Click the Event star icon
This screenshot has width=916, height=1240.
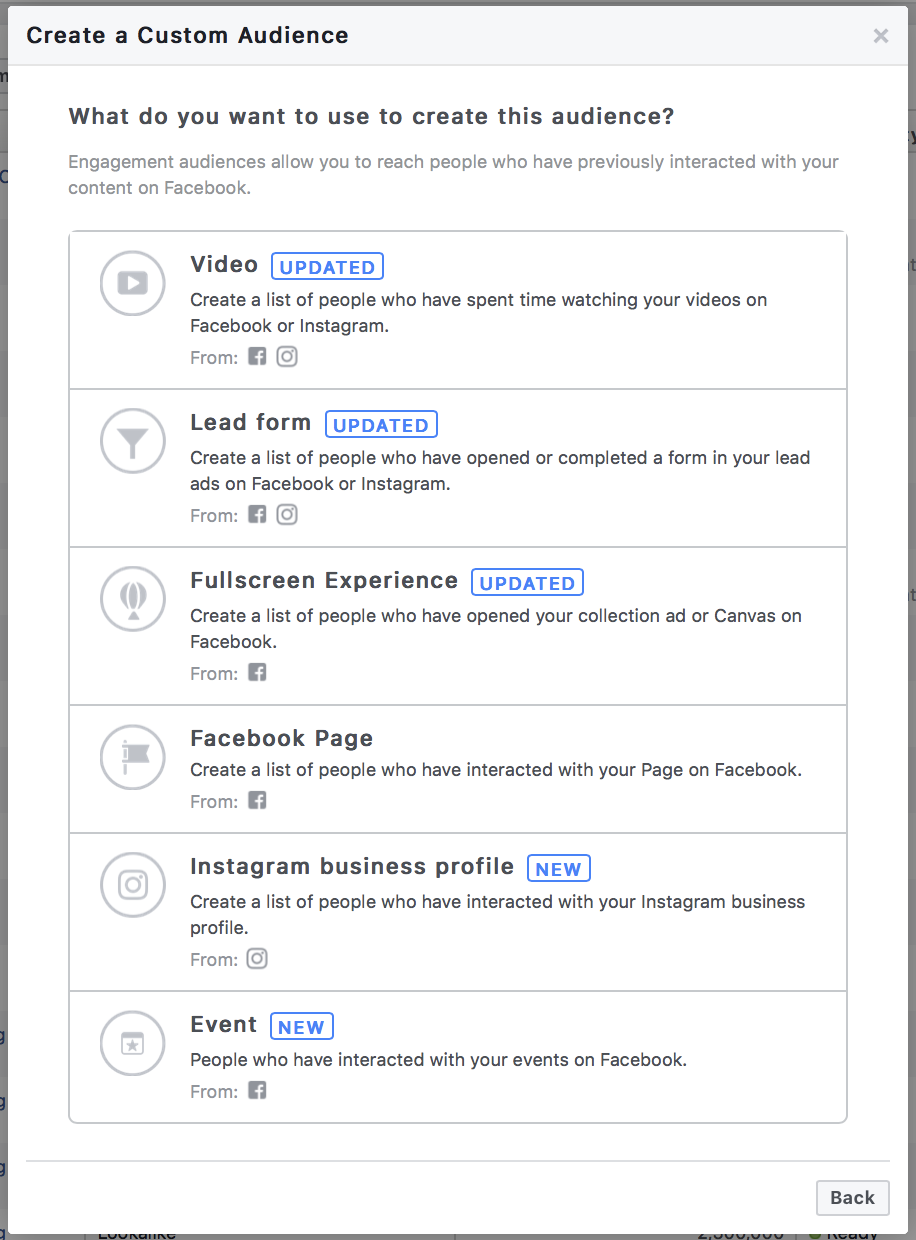pyautogui.click(x=132, y=1043)
